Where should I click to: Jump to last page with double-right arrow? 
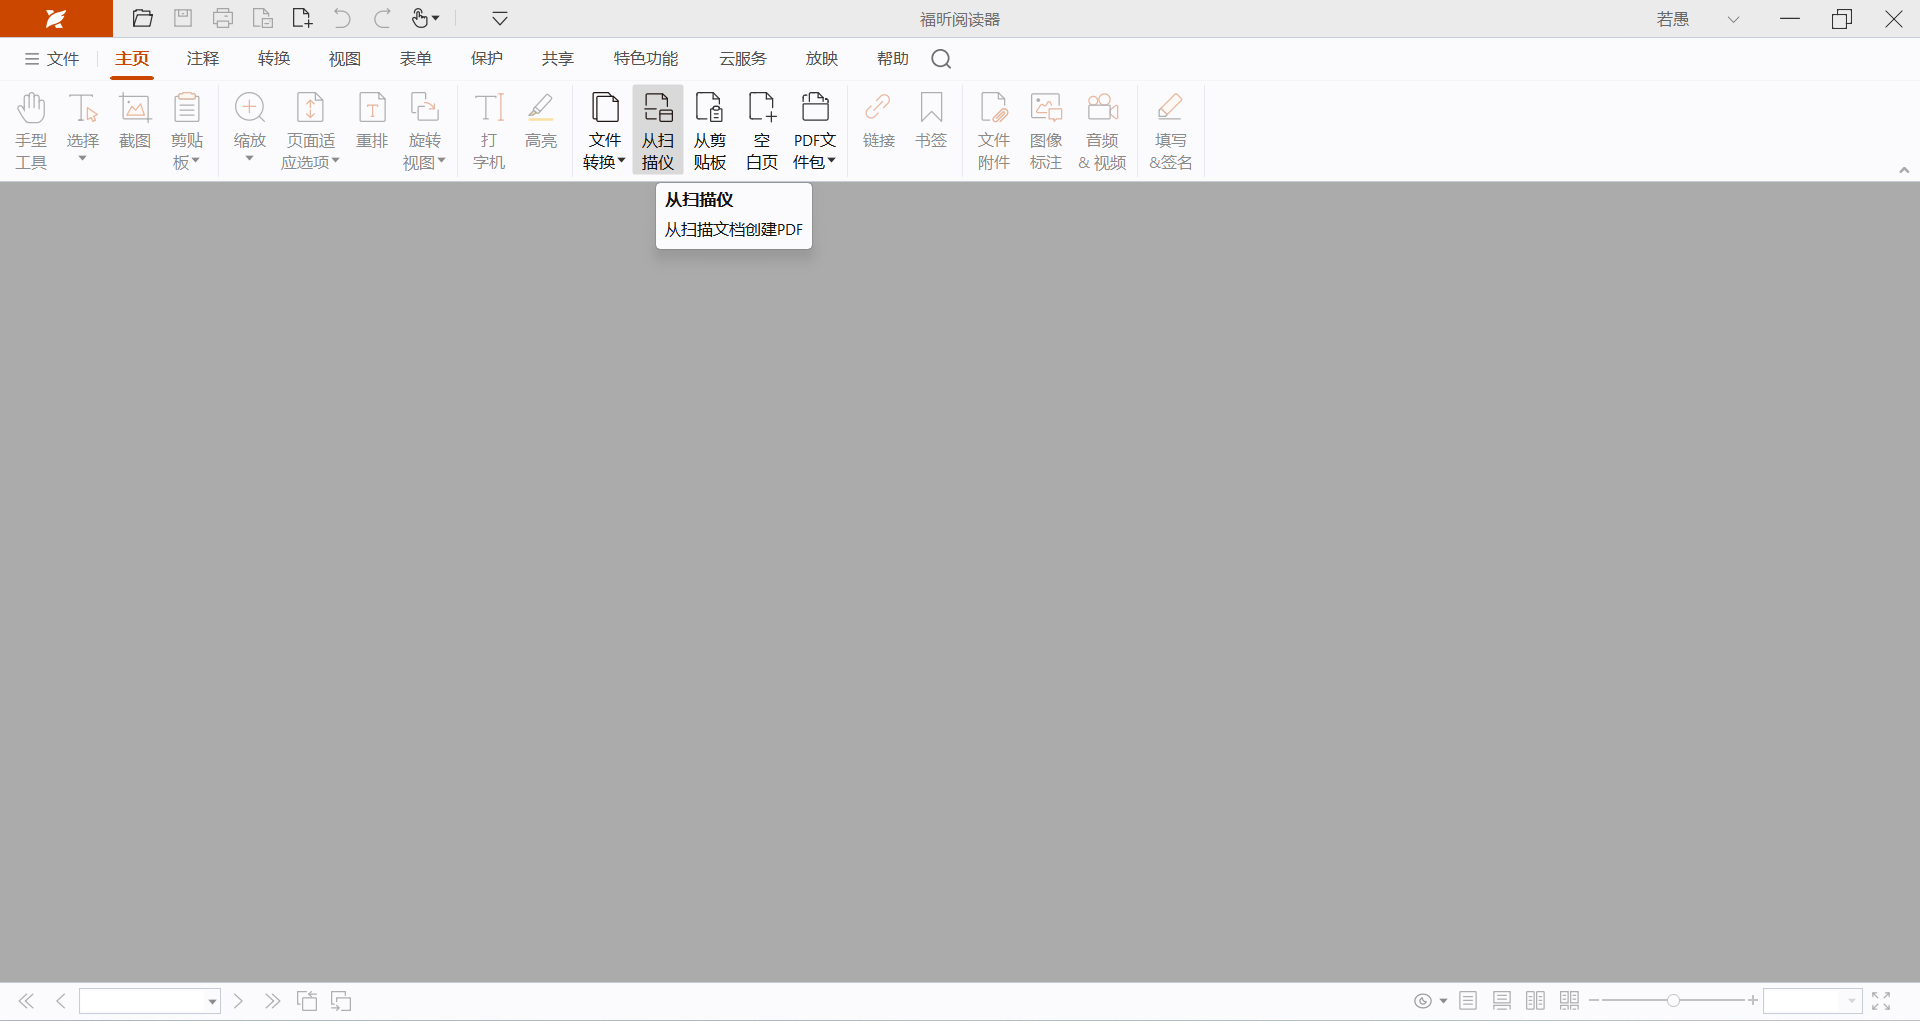(x=272, y=1001)
